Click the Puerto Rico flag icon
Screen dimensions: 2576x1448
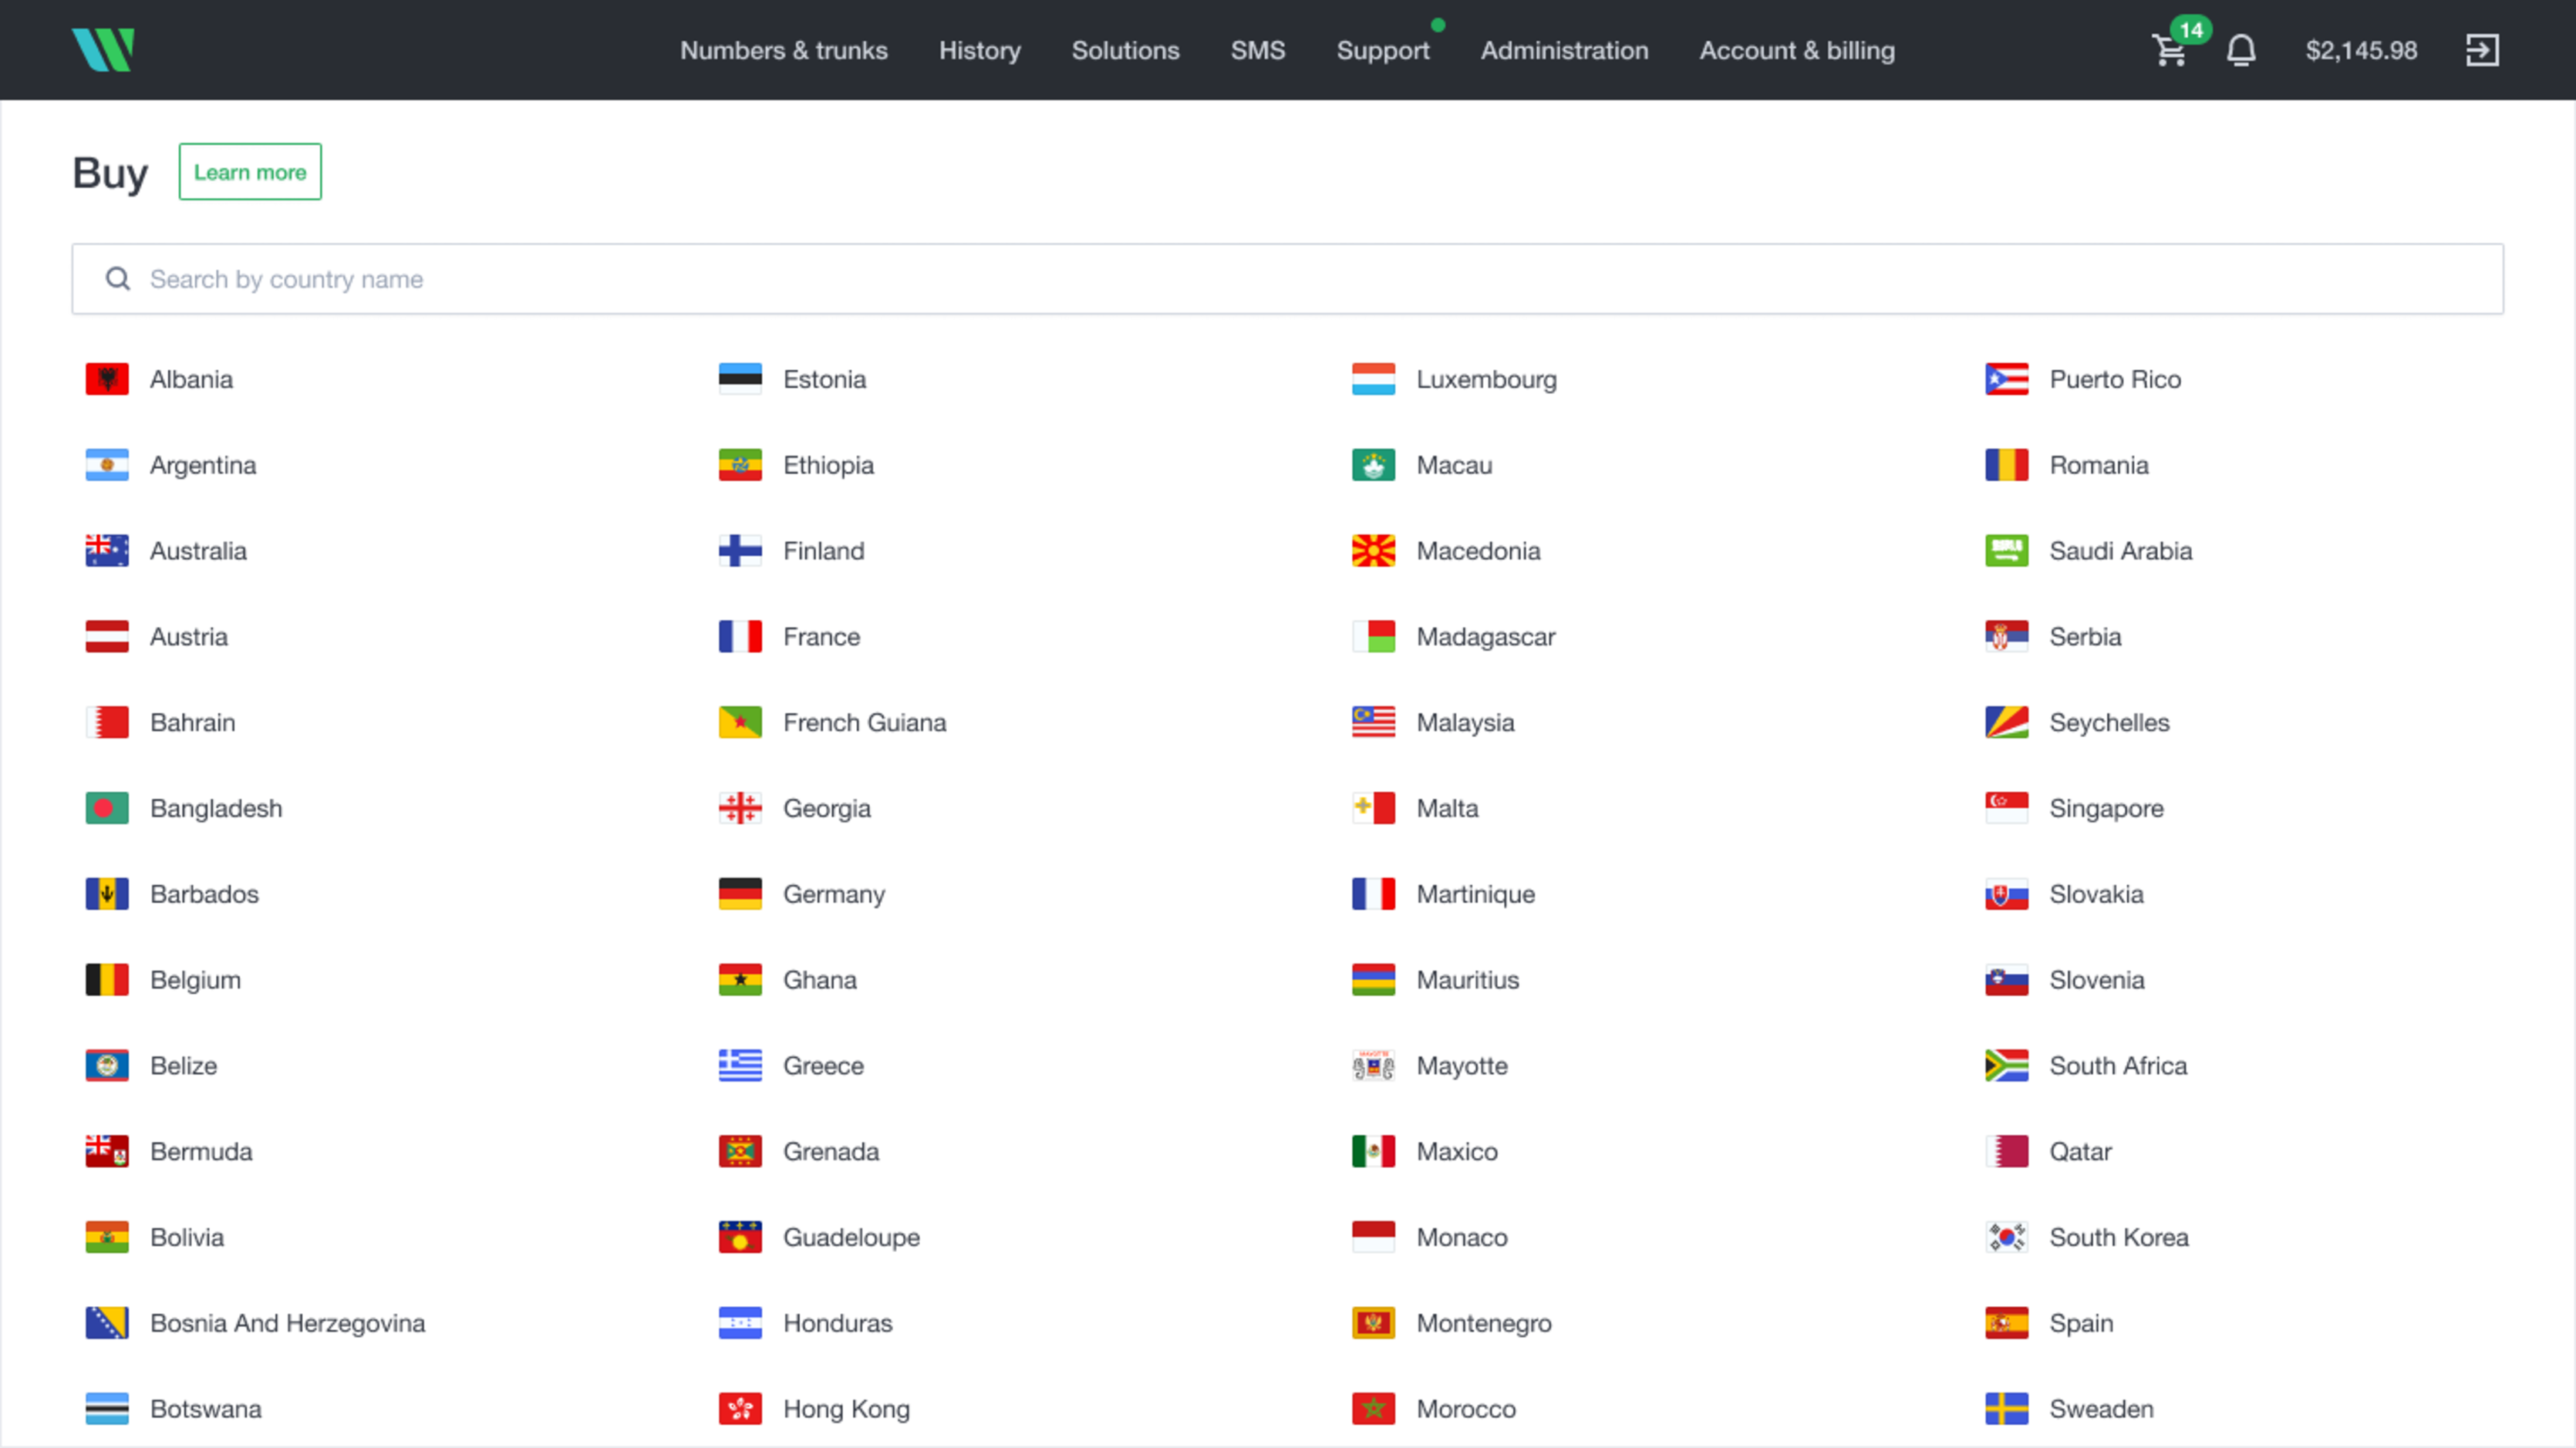coord(2006,379)
